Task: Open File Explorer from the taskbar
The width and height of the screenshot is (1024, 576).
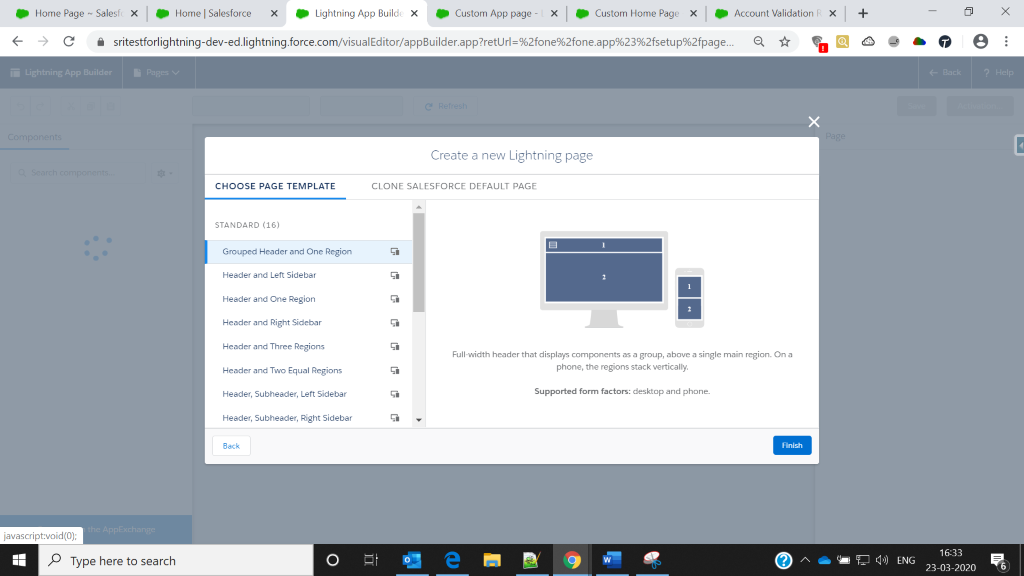Action: pos(491,560)
